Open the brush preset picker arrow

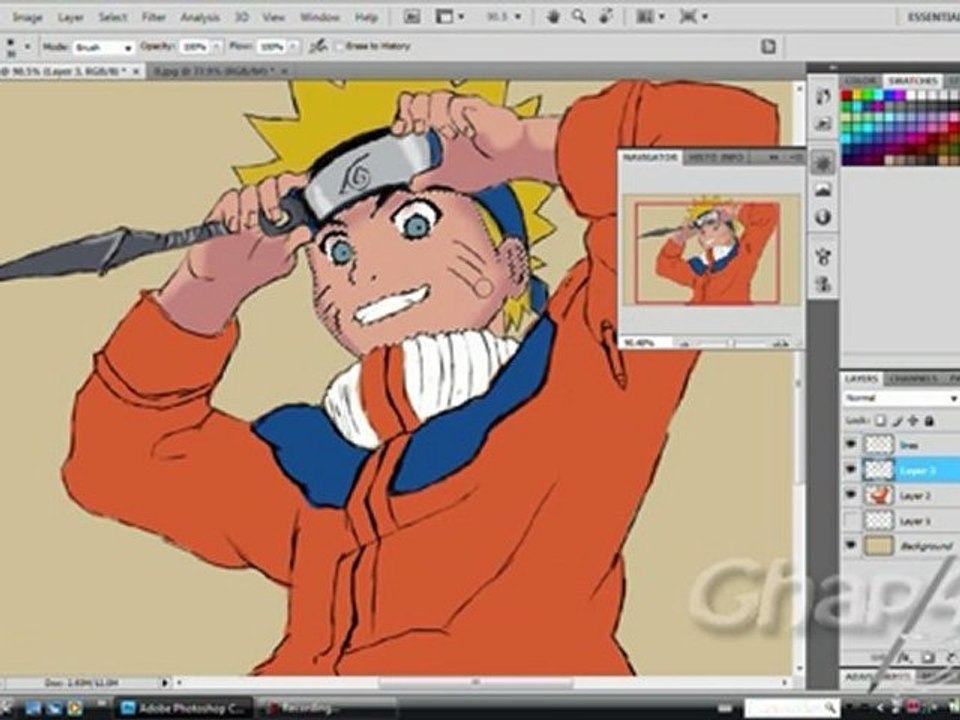point(27,47)
